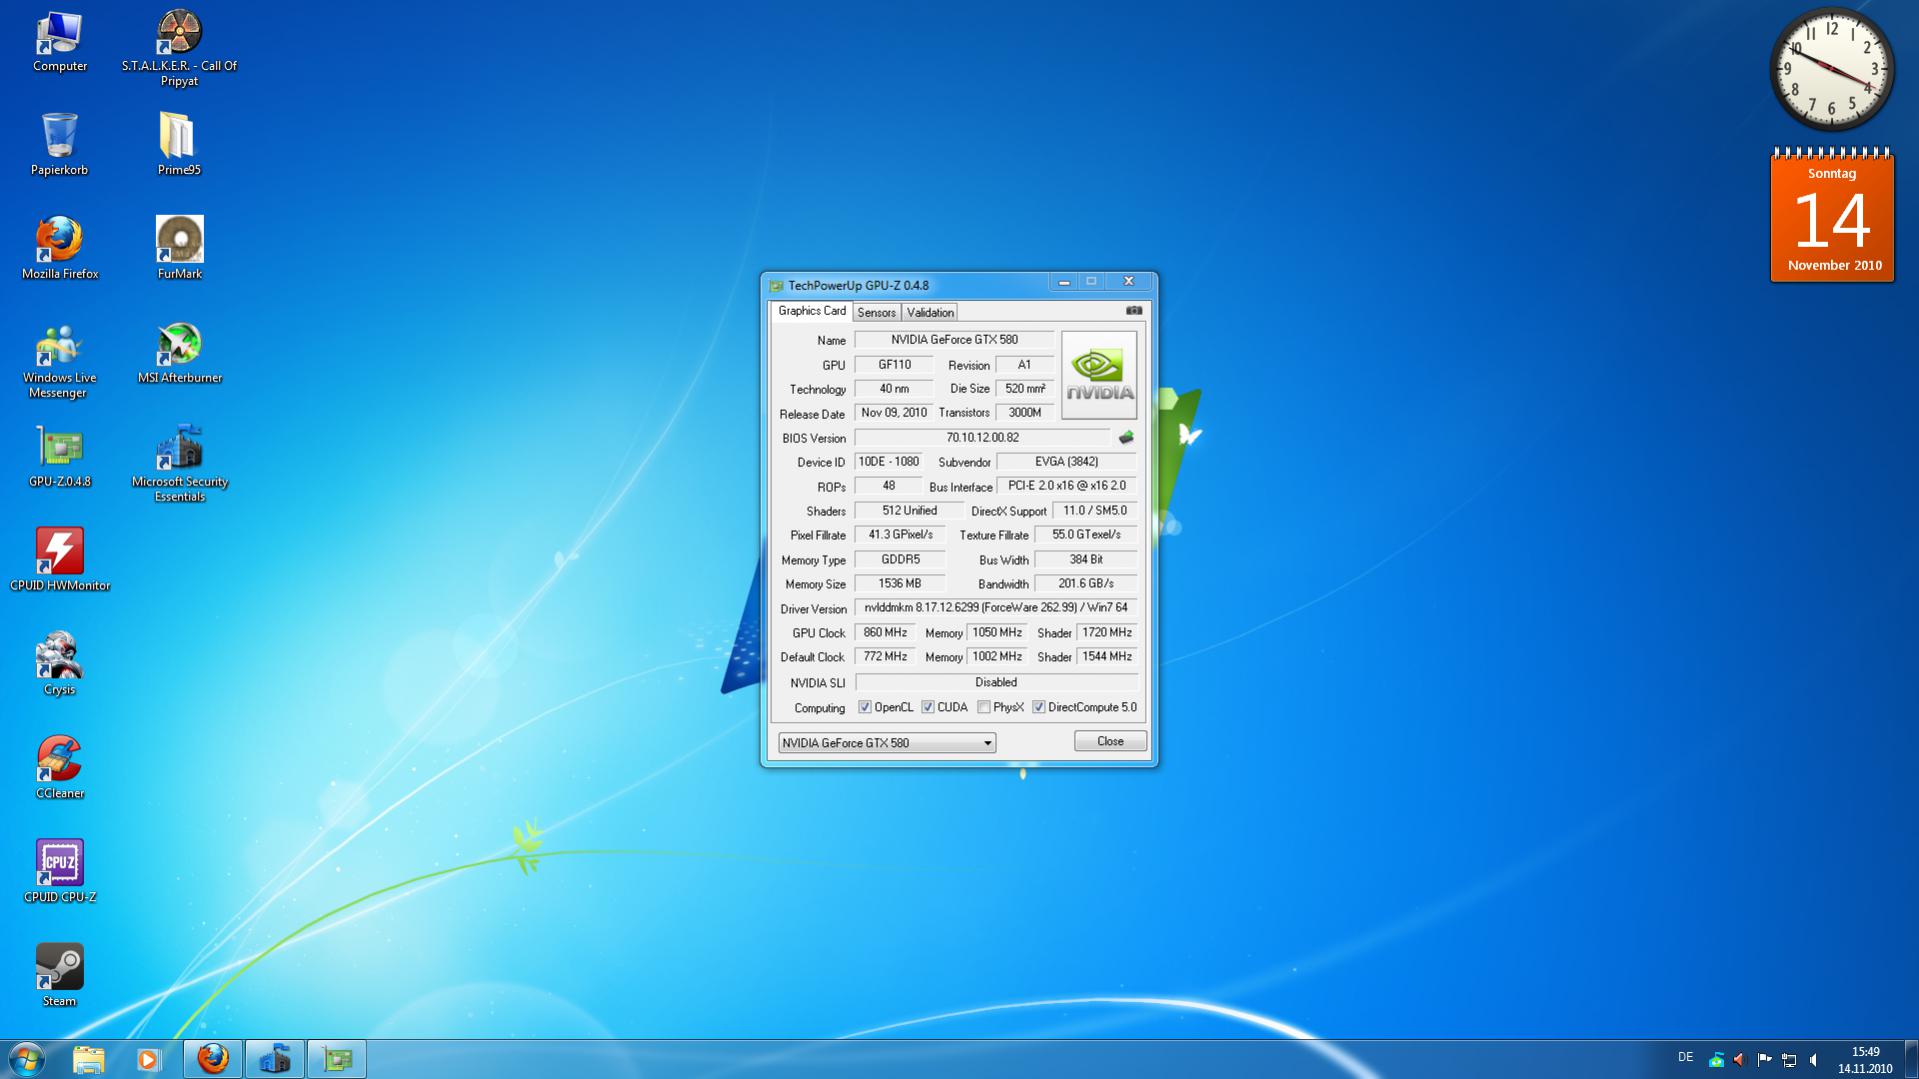Select the FurMark desktop shortcut

179,248
